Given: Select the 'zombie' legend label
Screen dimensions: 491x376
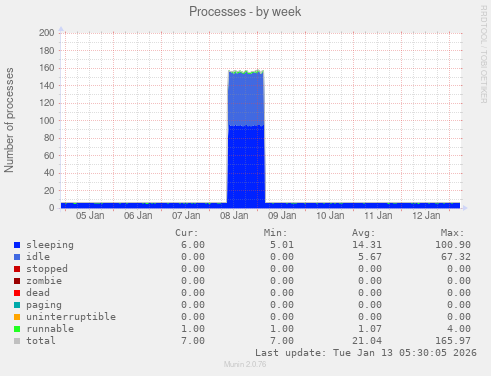Looking at the screenshot, I should [x=44, y=281].
